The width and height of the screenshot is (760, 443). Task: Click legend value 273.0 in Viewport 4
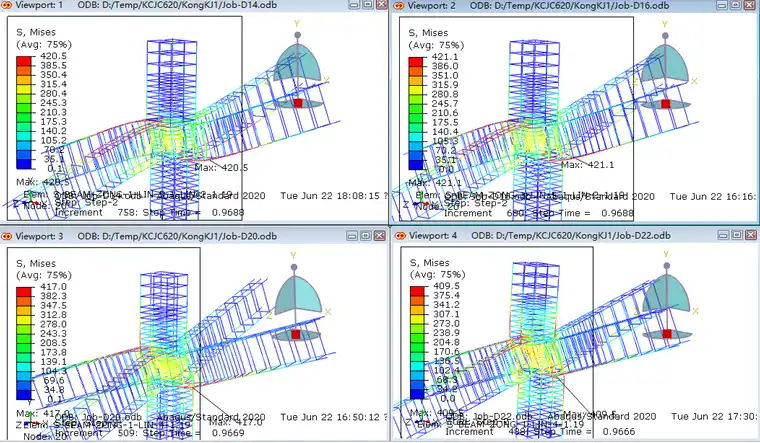[446, 323]
